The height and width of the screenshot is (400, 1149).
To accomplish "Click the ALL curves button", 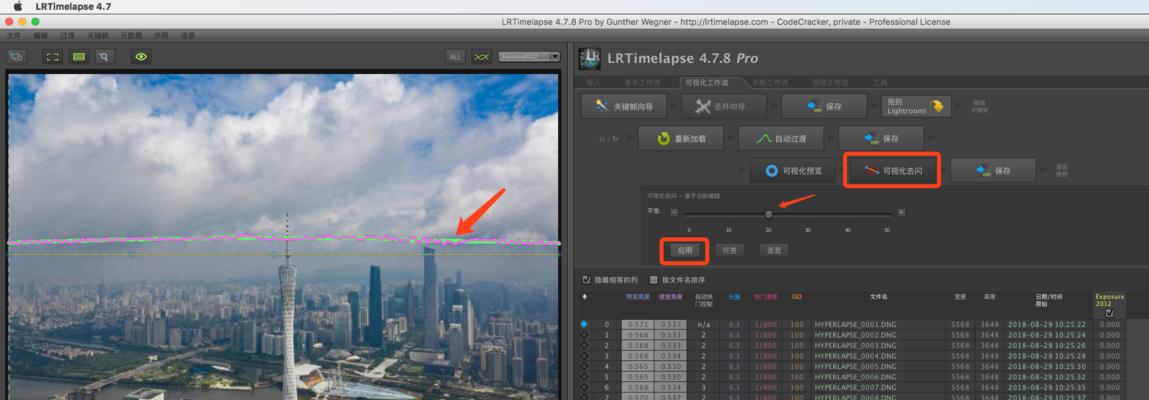I will tap(455, 56).
